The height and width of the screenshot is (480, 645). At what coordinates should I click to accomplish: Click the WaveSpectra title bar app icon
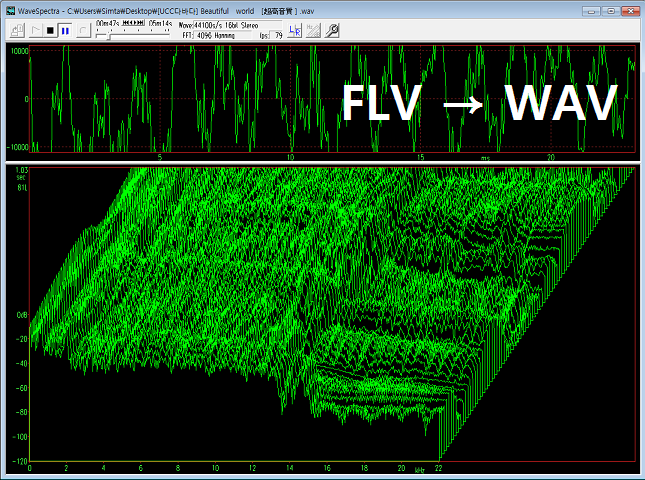click(x=10, y=8)
